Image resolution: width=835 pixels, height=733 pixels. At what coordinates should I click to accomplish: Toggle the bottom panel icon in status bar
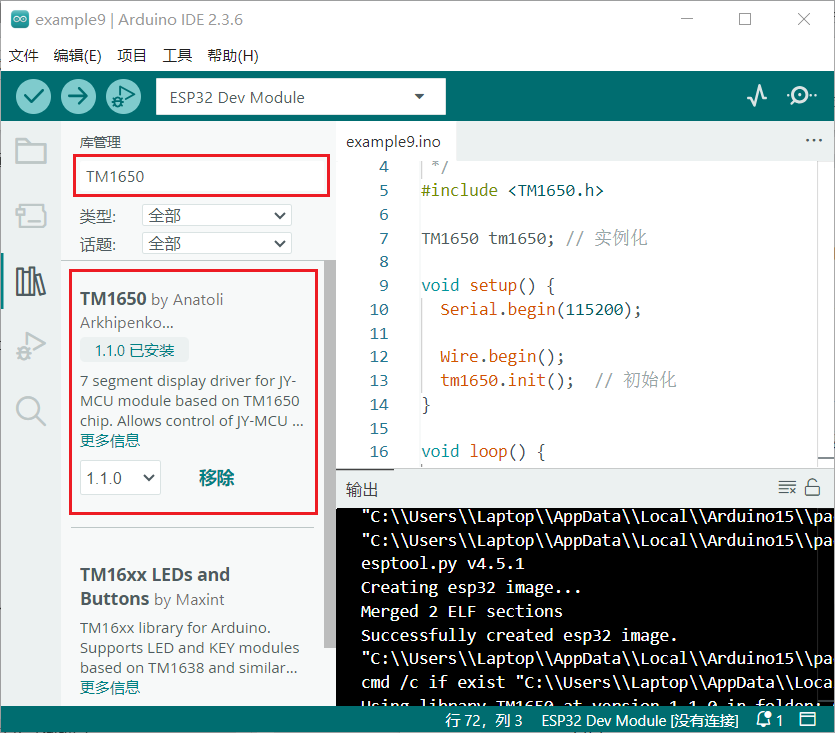pos(808,720)
